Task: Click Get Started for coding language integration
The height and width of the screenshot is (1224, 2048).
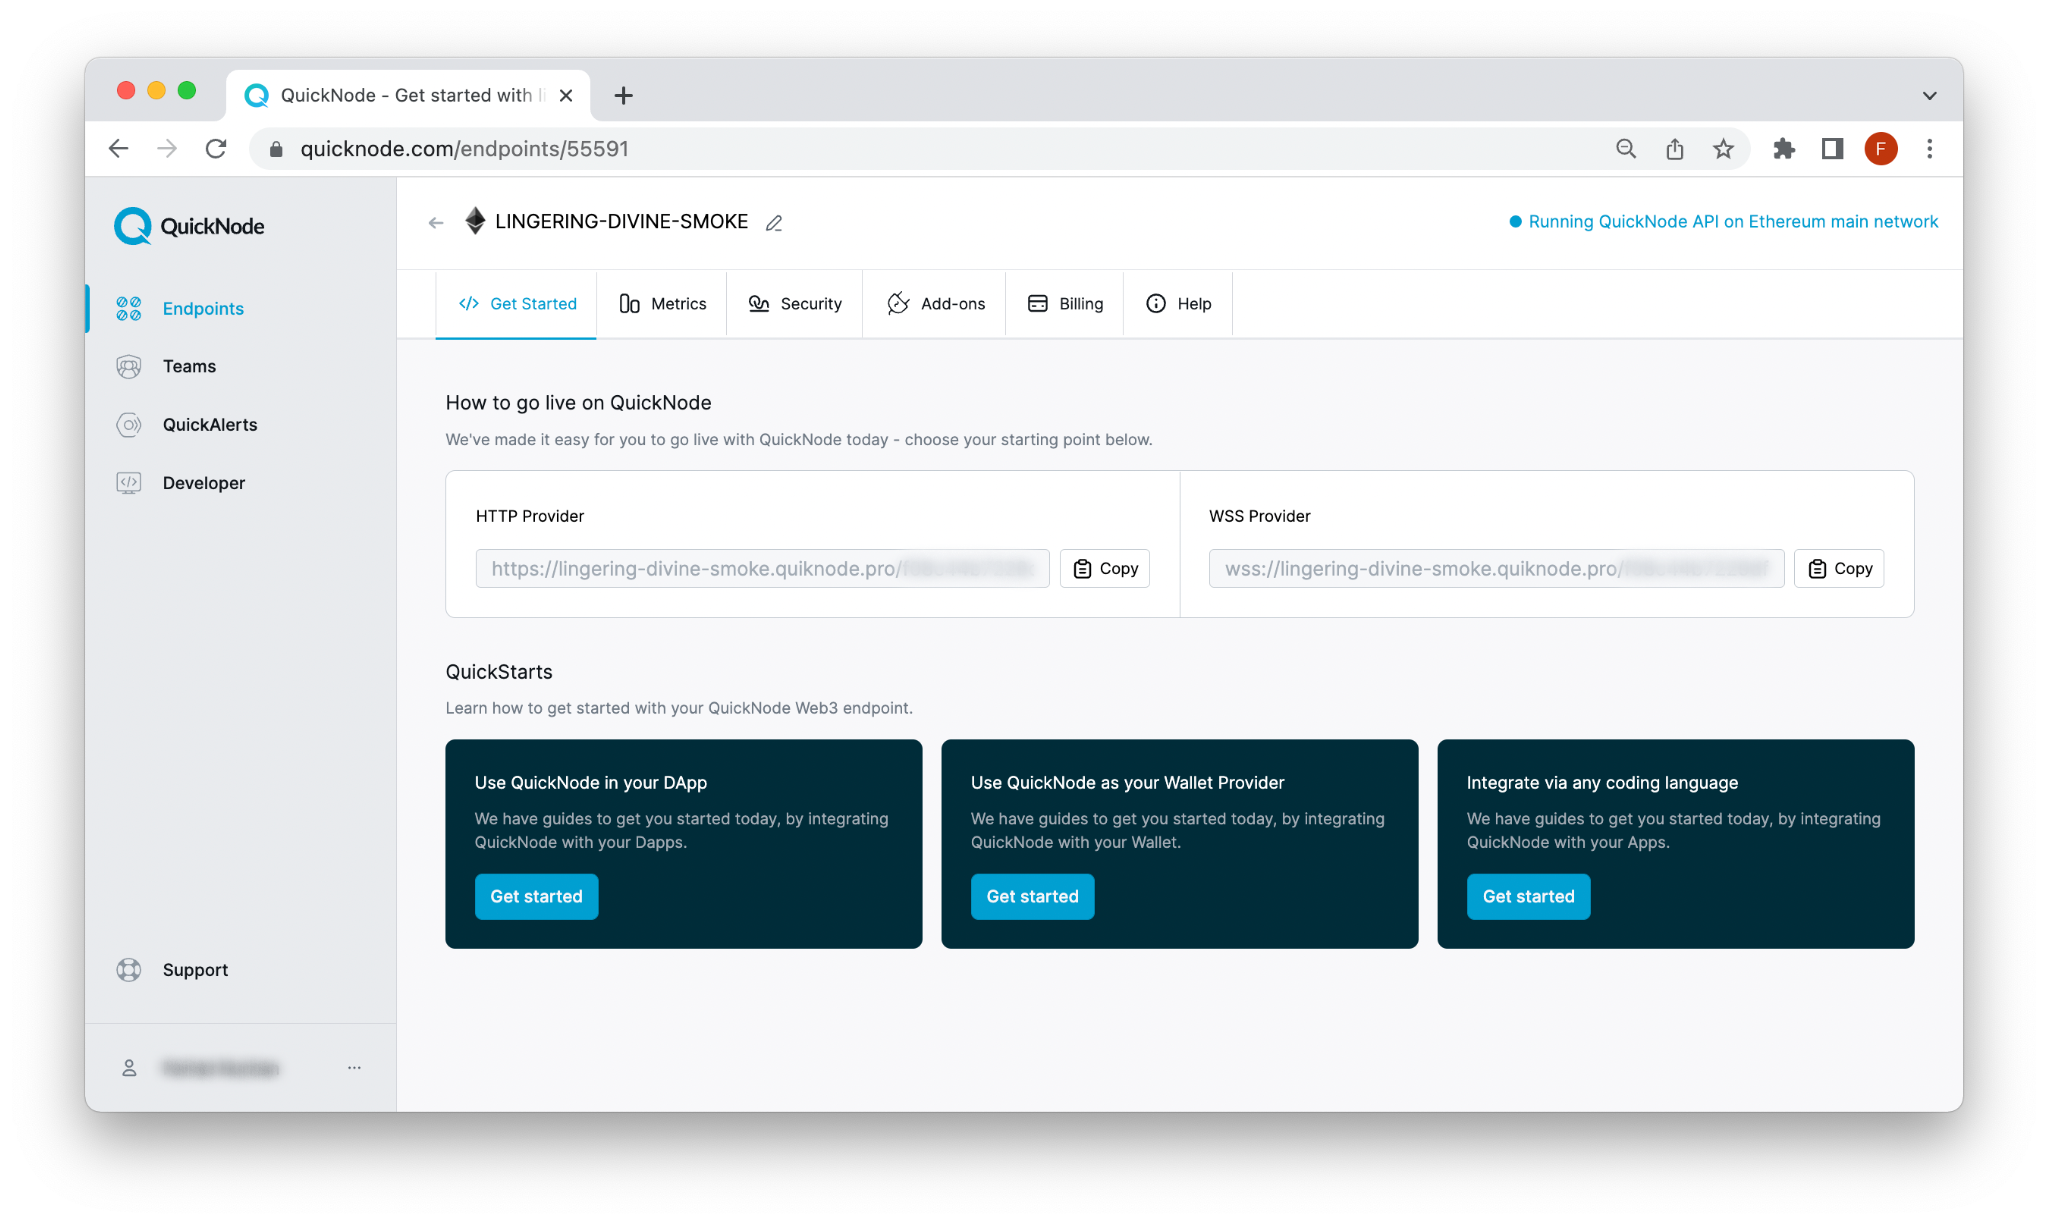Action: coord(1528,896)
